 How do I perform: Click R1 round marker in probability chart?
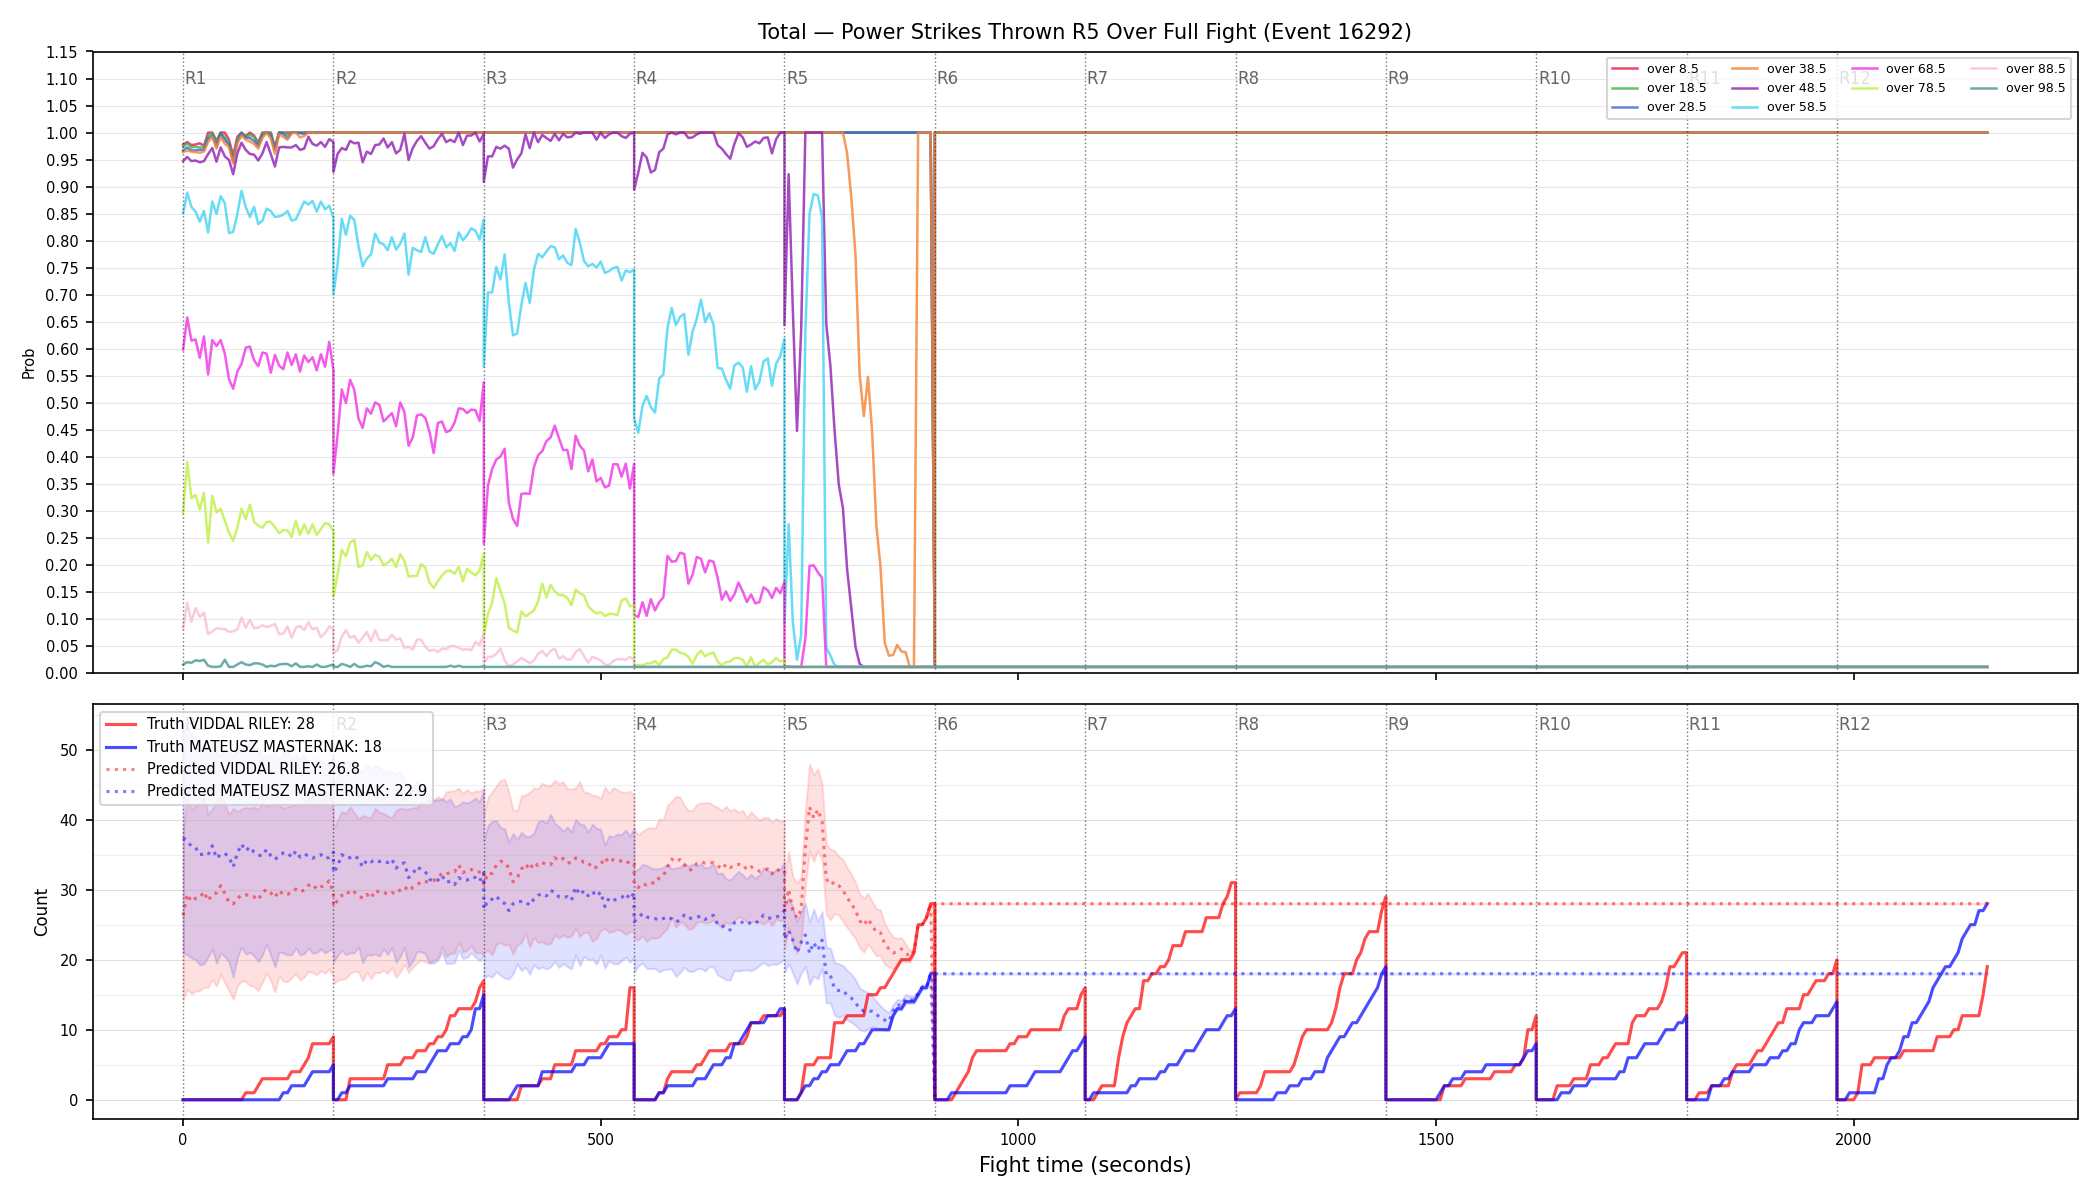pyautogui.click(x=195, y=78)
